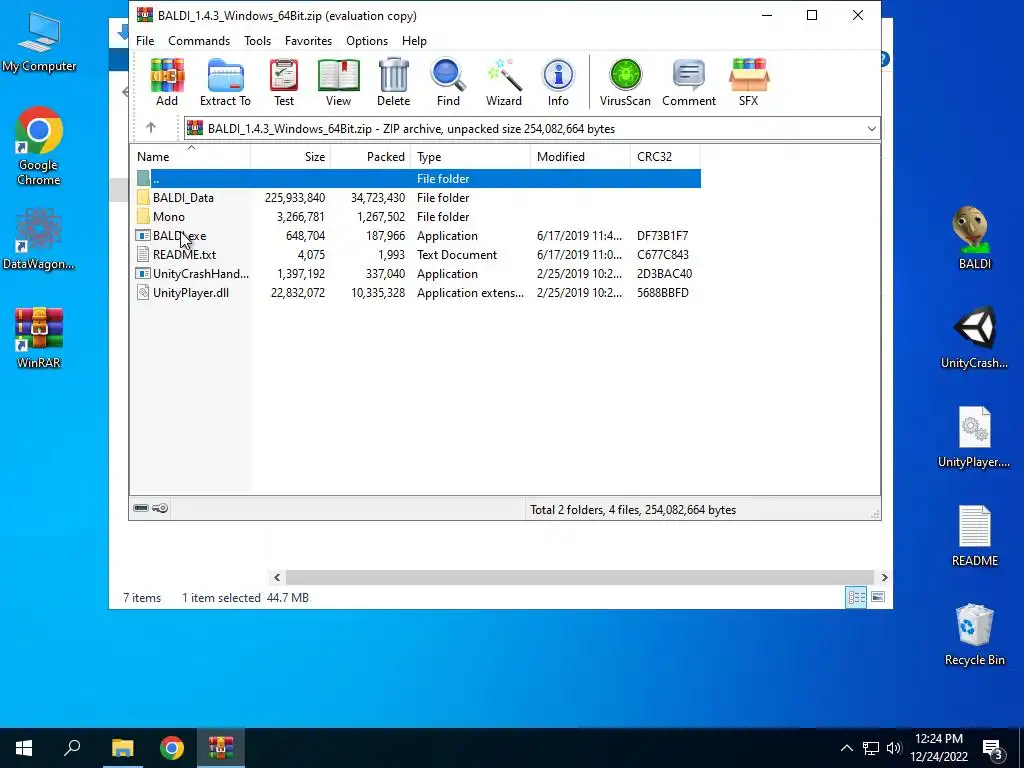Open Google Chrome desktop shortcut

click(39, 146)
